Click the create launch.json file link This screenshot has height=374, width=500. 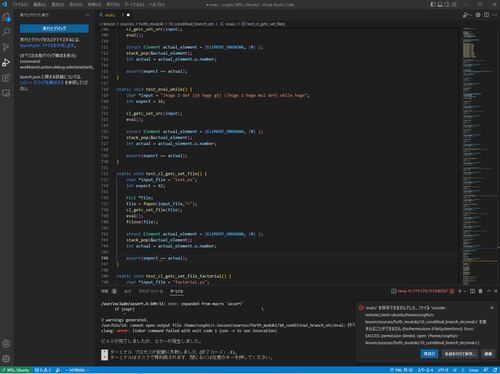tap(48, 45)
